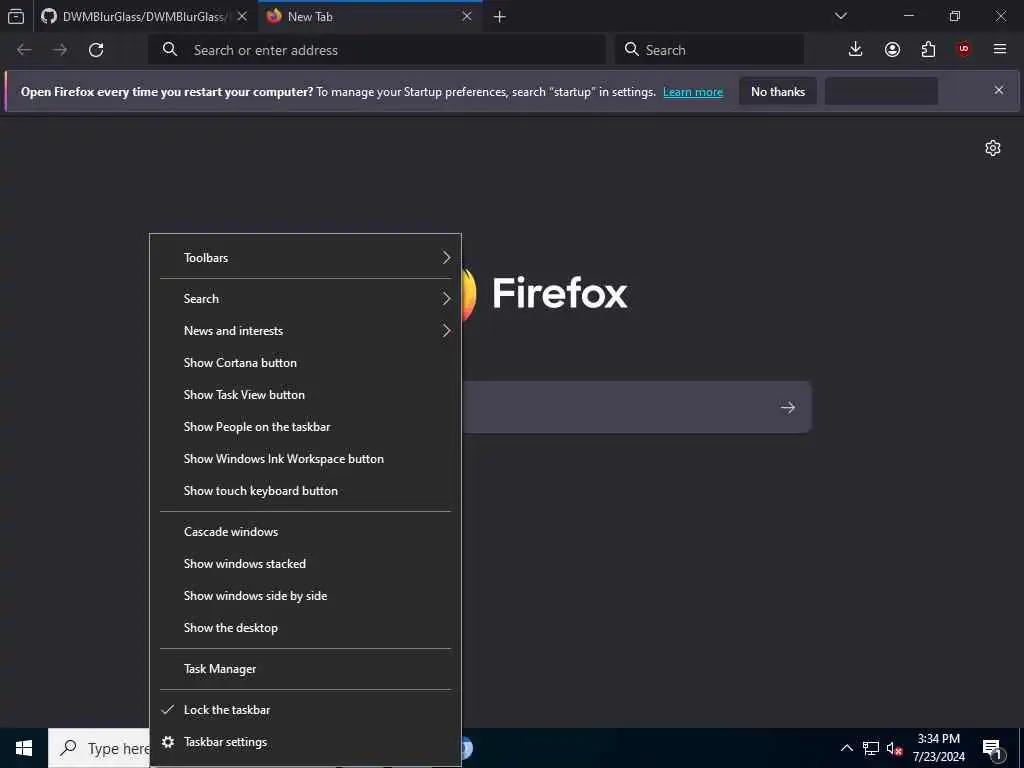Open the Firefox hamburger menu
Screen dimensions: 1024x768
point(1000,49)
